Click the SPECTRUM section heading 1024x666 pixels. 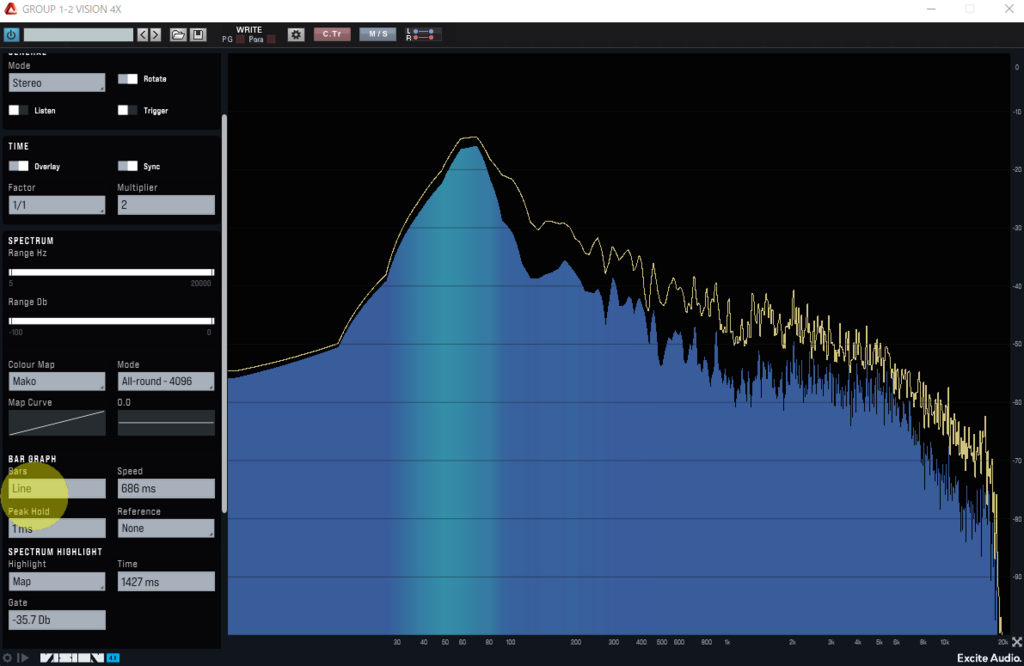click(x=31, y=241)
